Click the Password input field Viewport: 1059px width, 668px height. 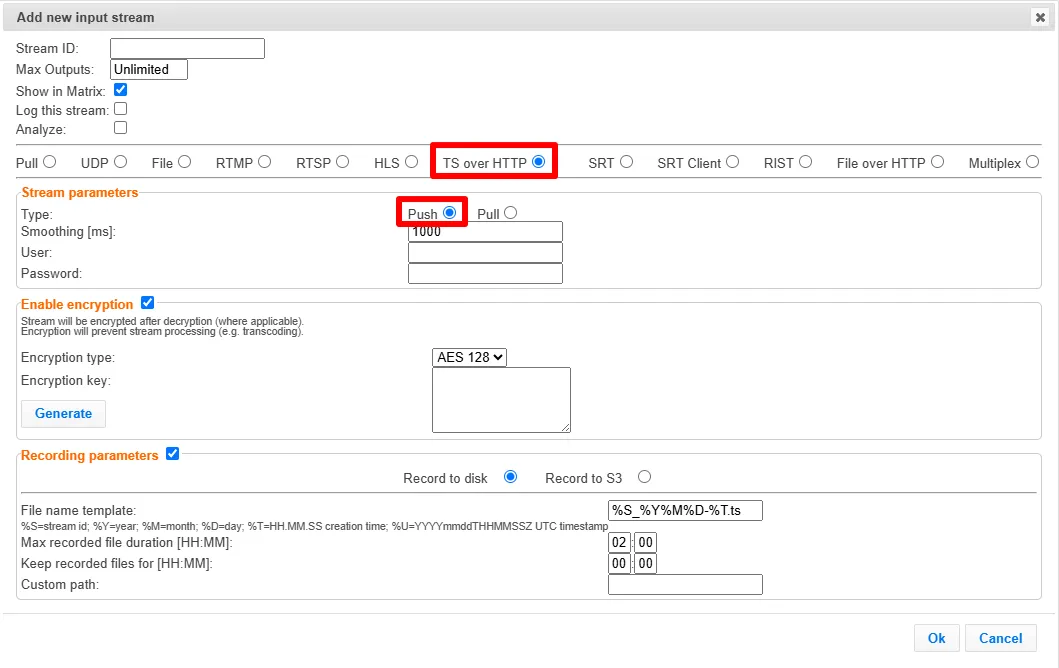tap(485, 274)
